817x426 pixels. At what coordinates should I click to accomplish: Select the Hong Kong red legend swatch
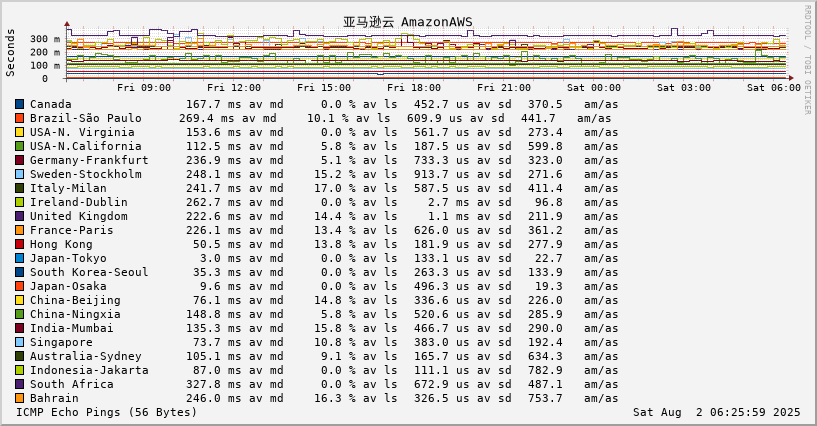click(19, 244)
